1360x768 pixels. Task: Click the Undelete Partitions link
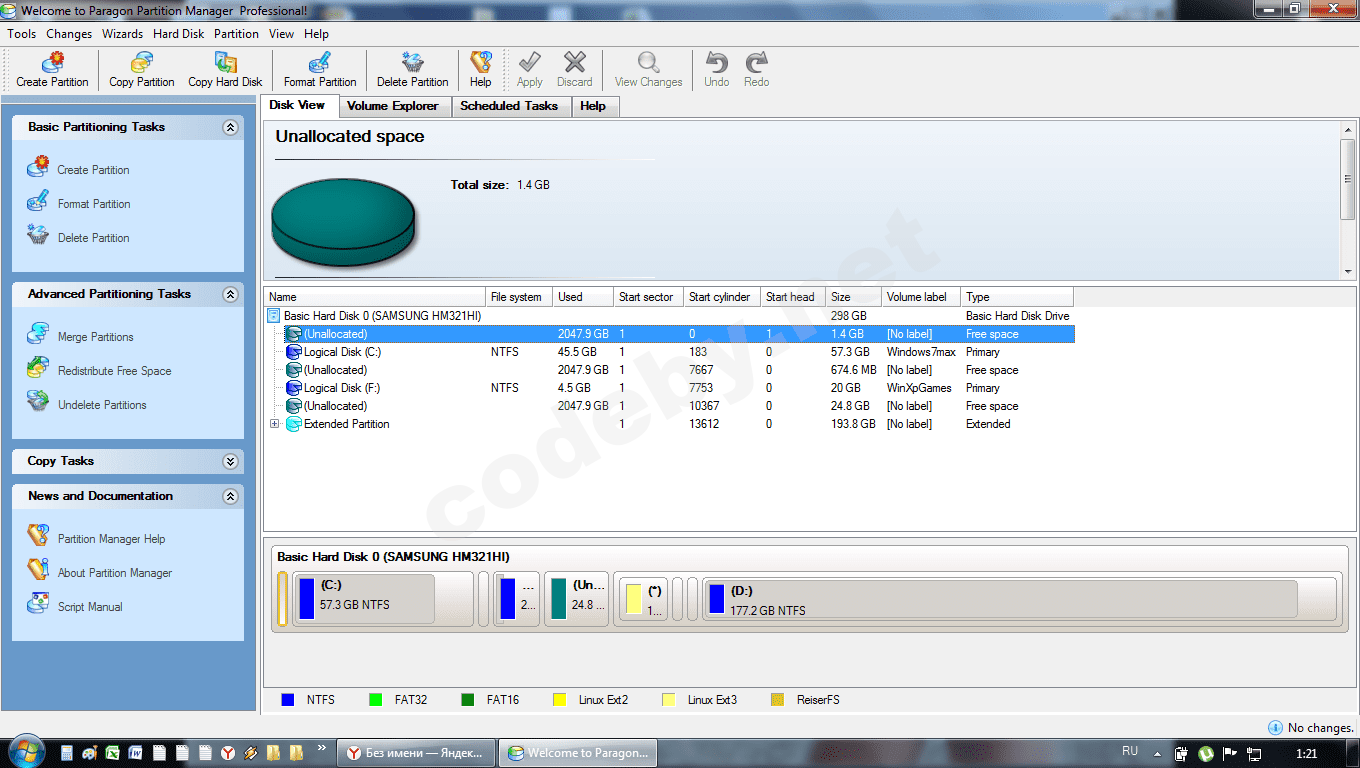(102, 405)
